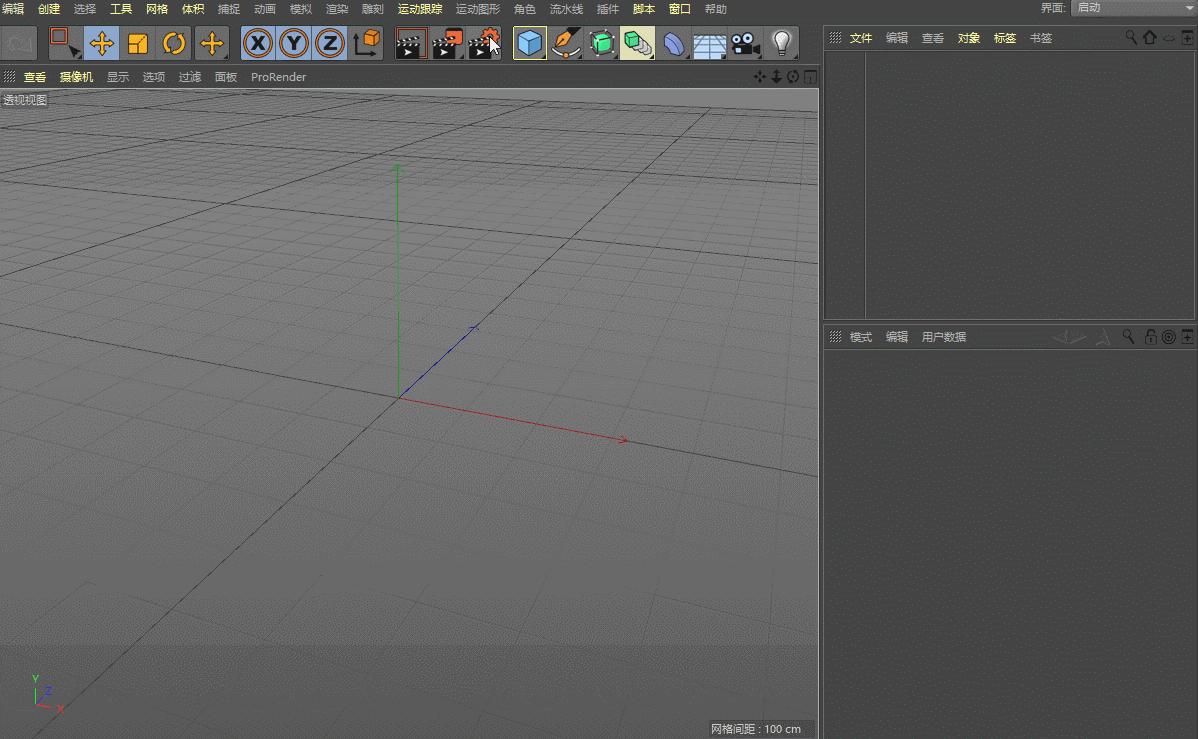Open the 工具 menu
Viewport: 1198px width, 739px height.
coord(121,9)
